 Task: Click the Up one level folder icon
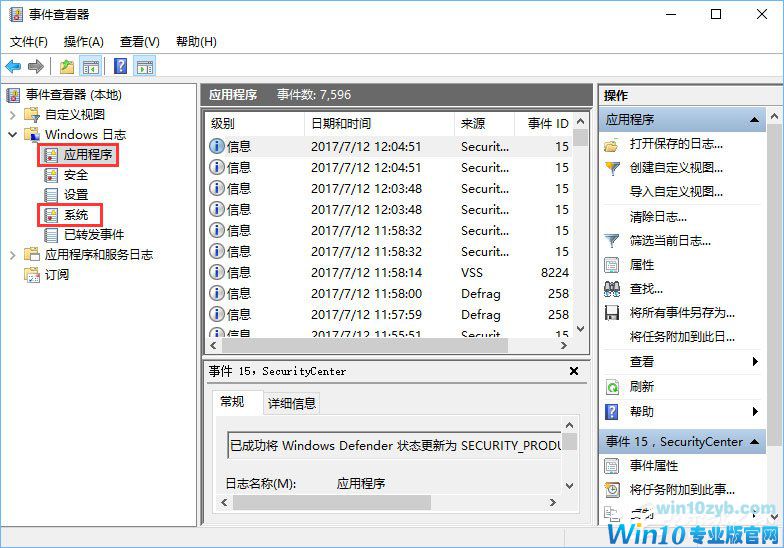pos(66,66)
